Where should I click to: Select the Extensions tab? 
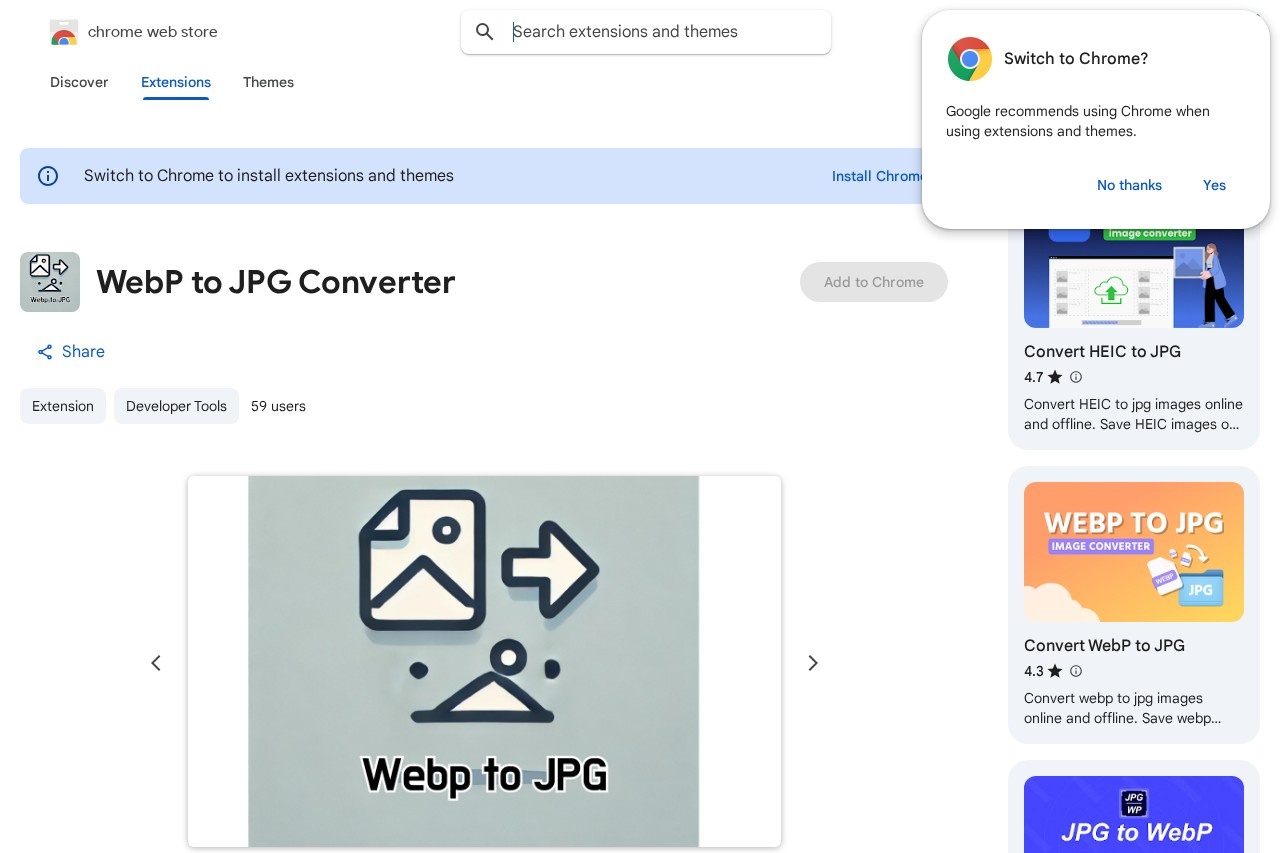(176, 82)
